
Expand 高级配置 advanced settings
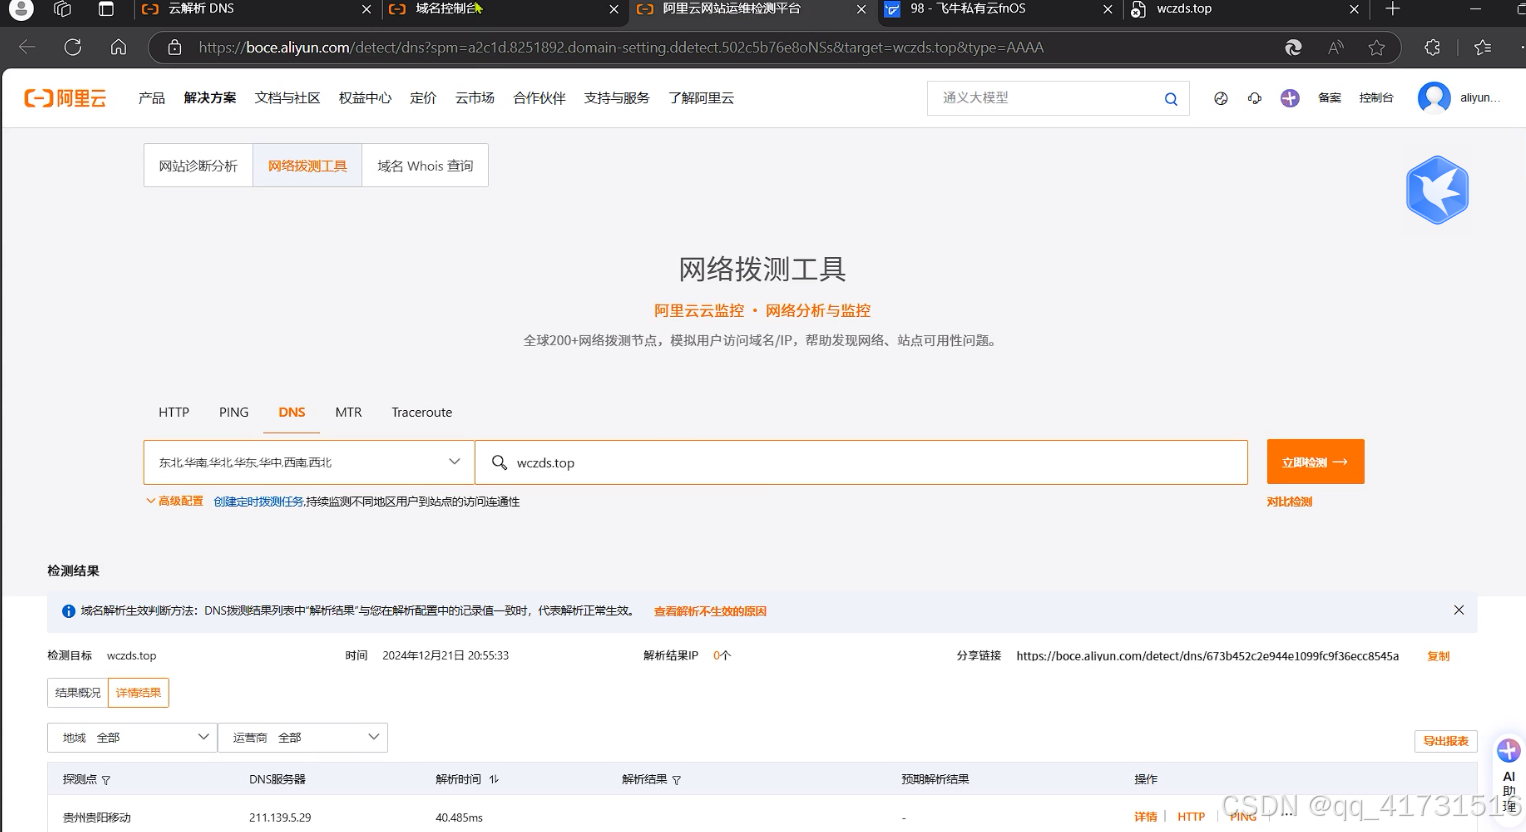(x=174, y=501)
